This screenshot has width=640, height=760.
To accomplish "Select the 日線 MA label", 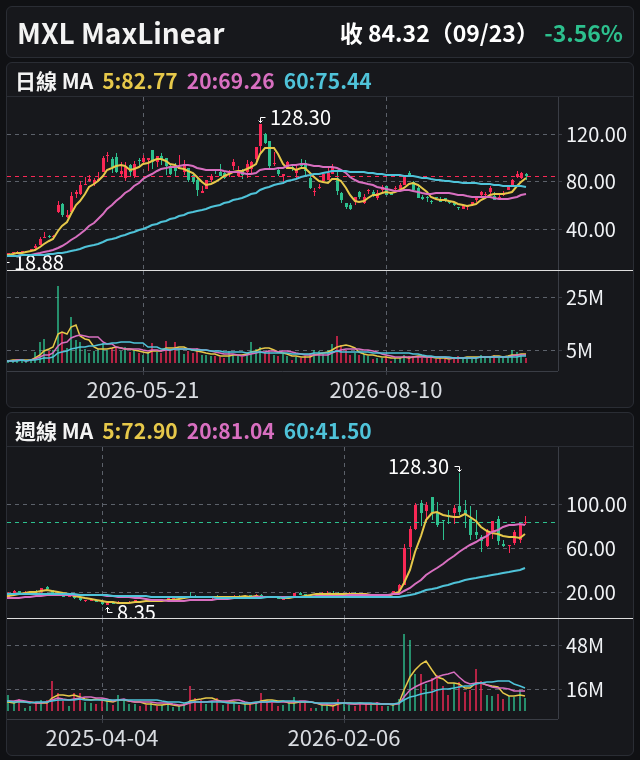I will tap(54, 81).
